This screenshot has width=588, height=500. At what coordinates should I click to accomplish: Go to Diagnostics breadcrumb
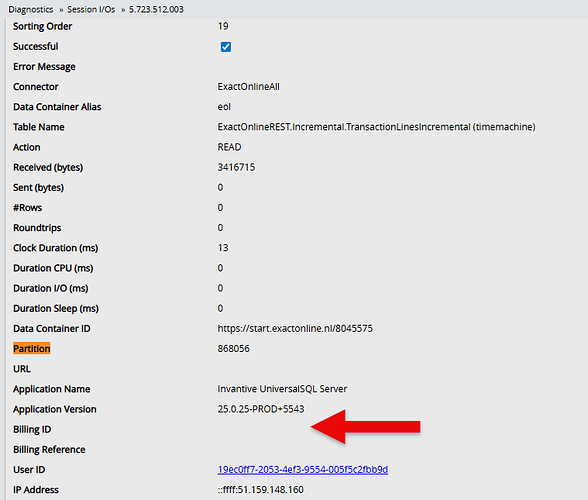(x=31, y=9)
